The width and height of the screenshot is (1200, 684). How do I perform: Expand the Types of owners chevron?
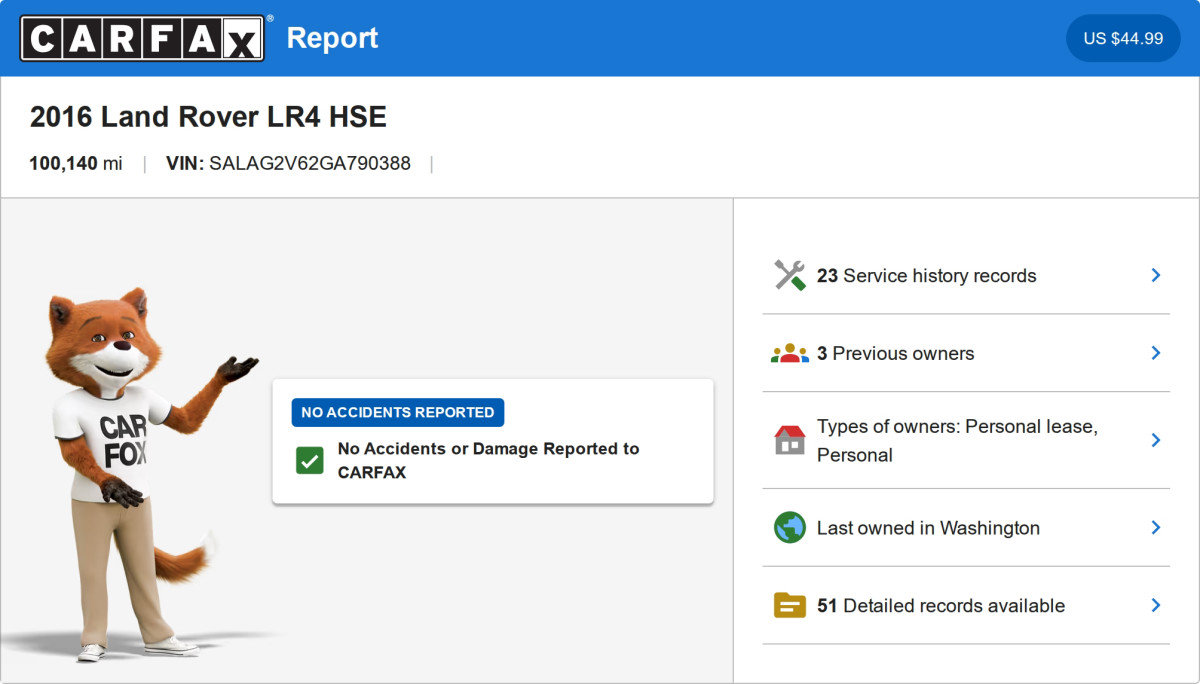click(1155, 440)
